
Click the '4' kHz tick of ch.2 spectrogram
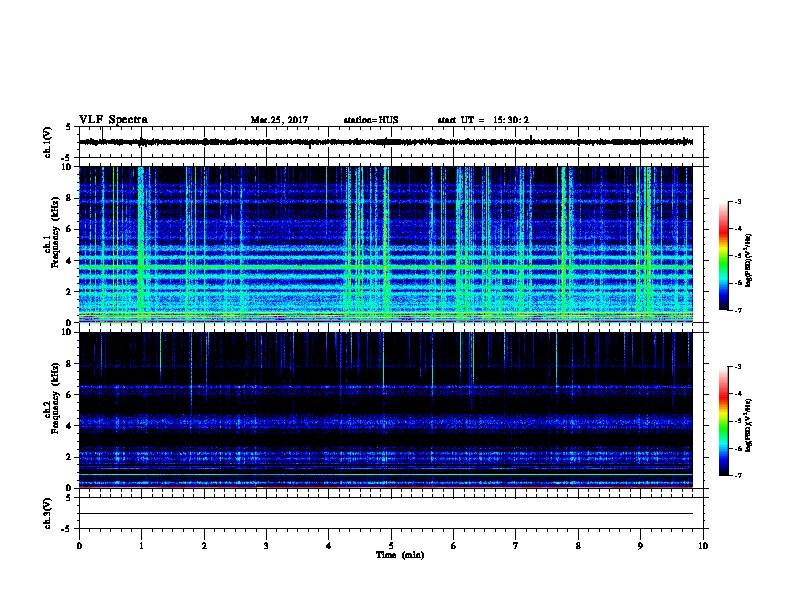[70, 426]
